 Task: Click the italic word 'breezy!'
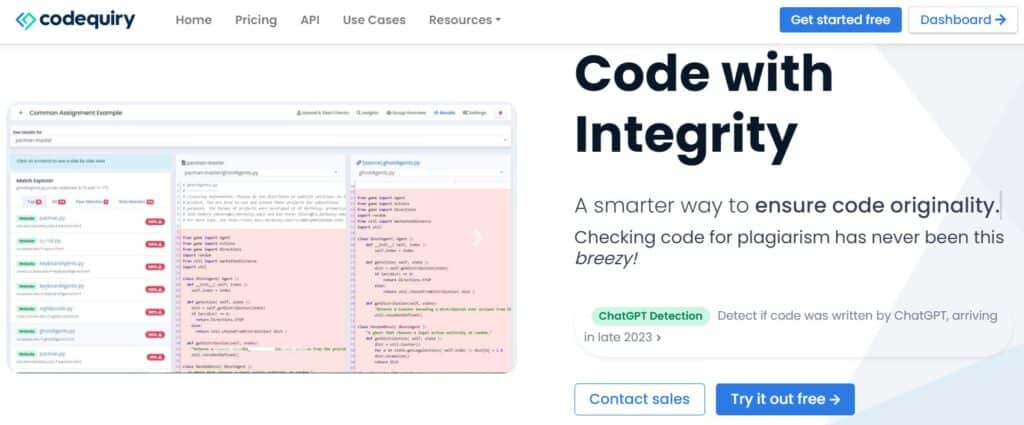pos(605,259)
